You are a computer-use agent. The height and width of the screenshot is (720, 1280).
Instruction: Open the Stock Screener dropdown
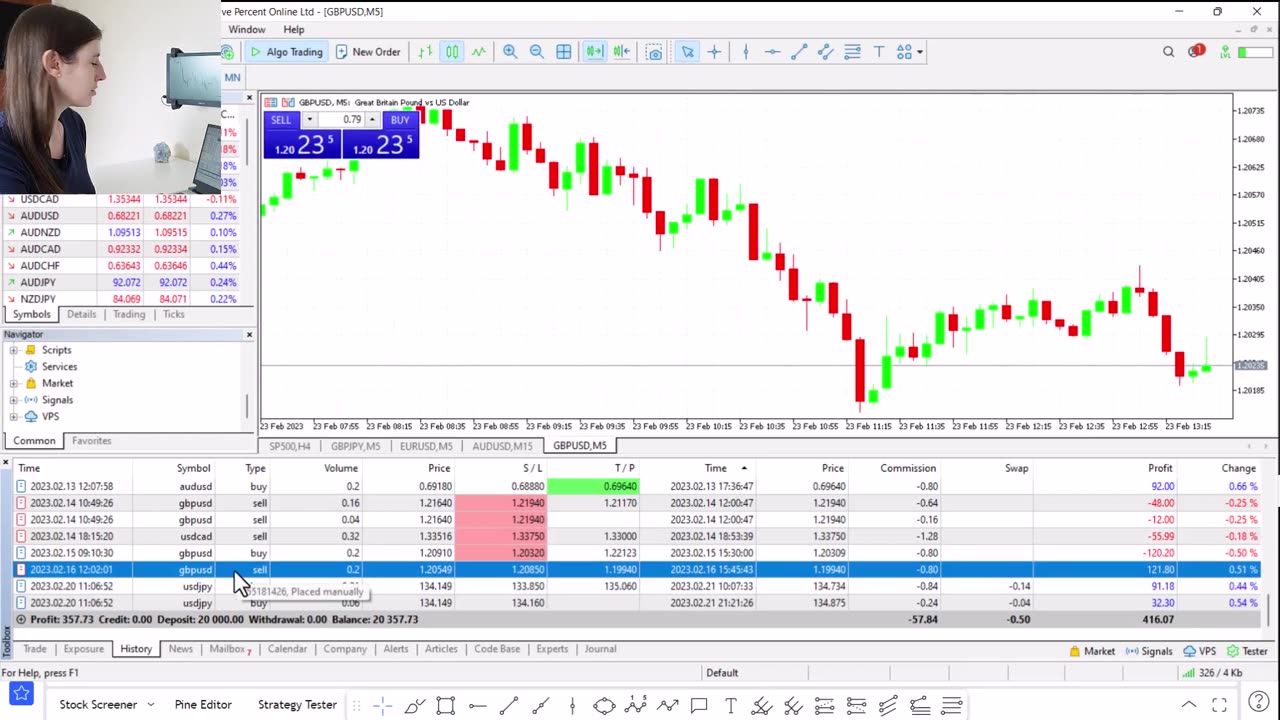(106, 705)
